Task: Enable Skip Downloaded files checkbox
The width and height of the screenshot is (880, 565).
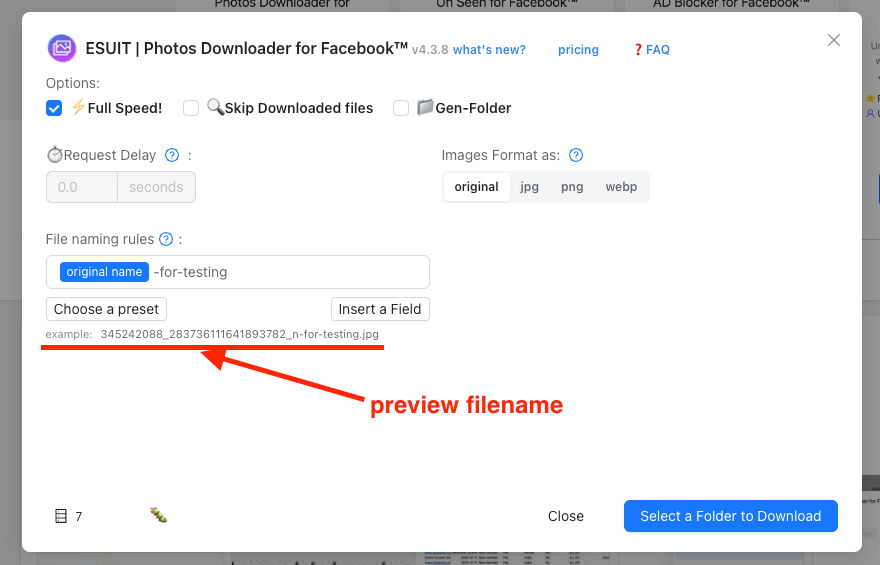Action: (192, 108)
